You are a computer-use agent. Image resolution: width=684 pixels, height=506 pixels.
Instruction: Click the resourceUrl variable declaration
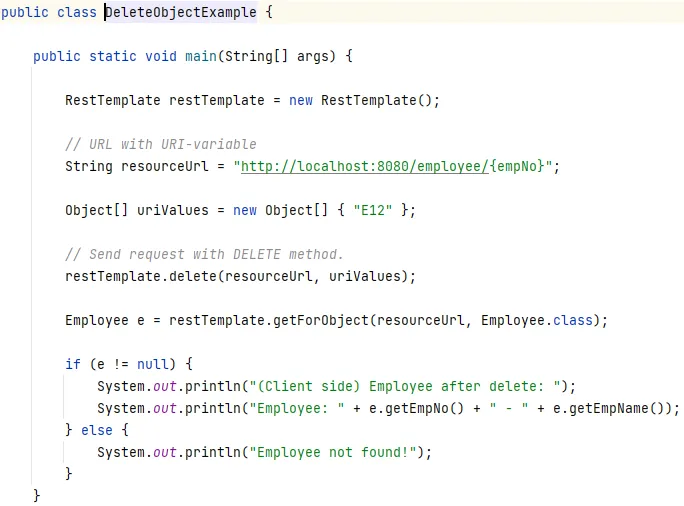pyautogui.click(x=165, y=166)
